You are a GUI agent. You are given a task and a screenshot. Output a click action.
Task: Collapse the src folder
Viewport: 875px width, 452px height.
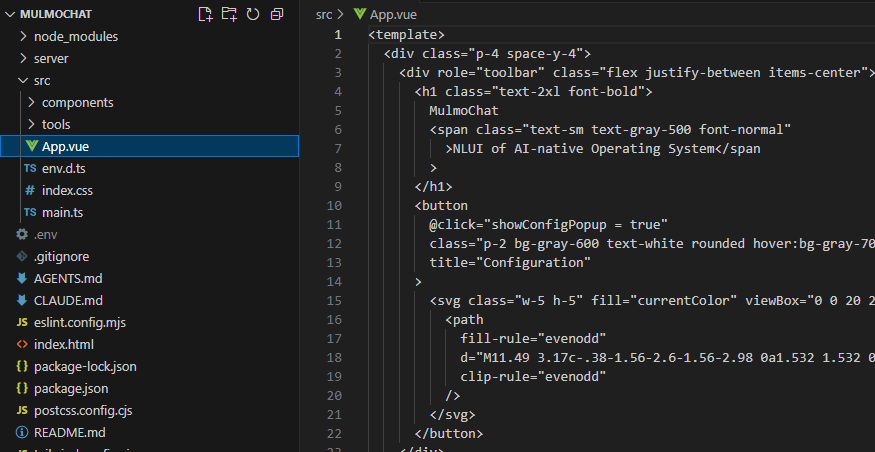click(x=41, y=80)
